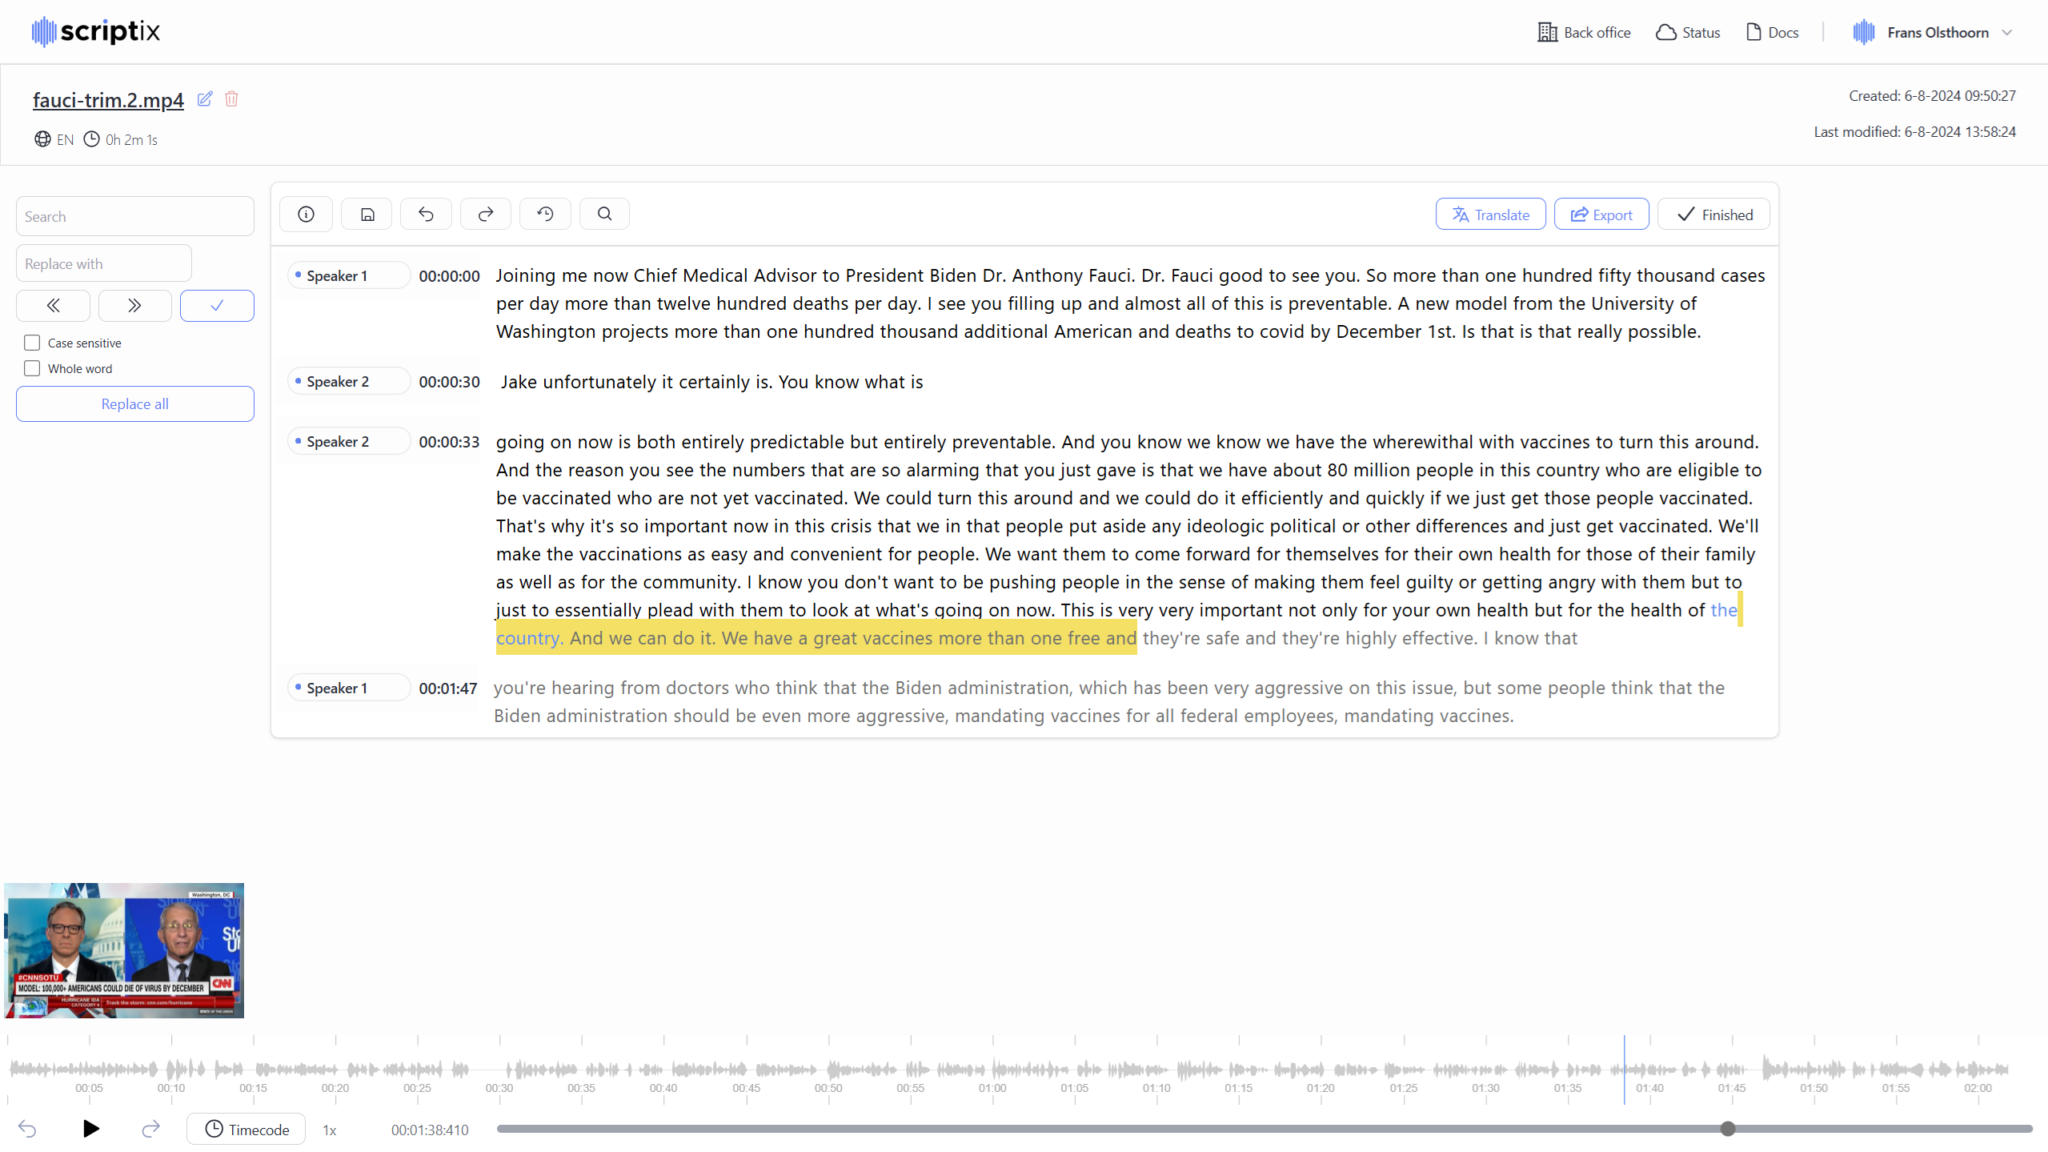This screenshot has height=1152, width=2048.
Task: Open Back office in top navigation
Action: pos(1584,32)
